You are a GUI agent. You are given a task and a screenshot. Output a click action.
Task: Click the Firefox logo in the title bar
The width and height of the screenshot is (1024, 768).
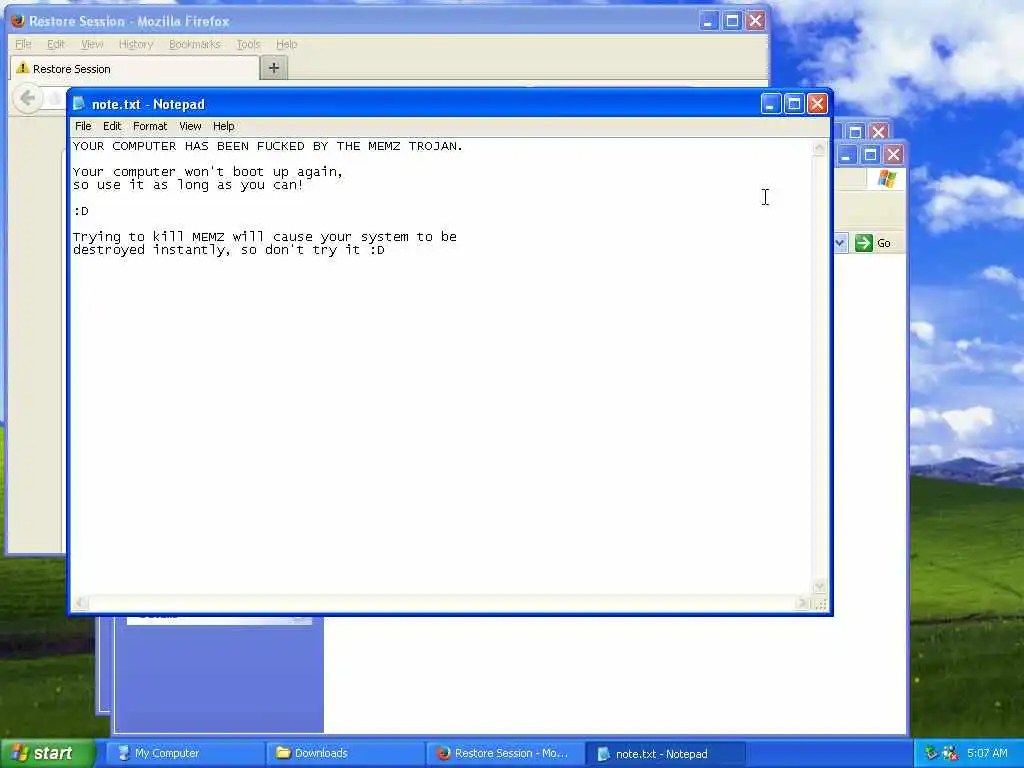point(18,20)
